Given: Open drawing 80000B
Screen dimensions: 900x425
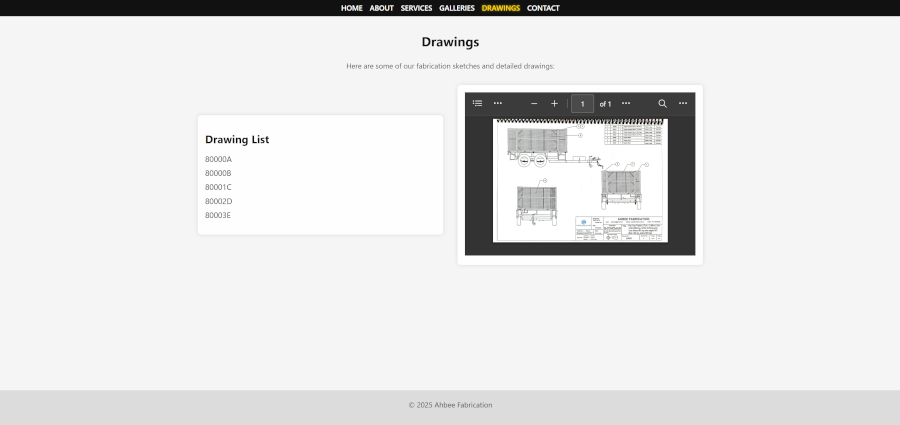Looking at the screenshot, I should [x=218, y=173].
